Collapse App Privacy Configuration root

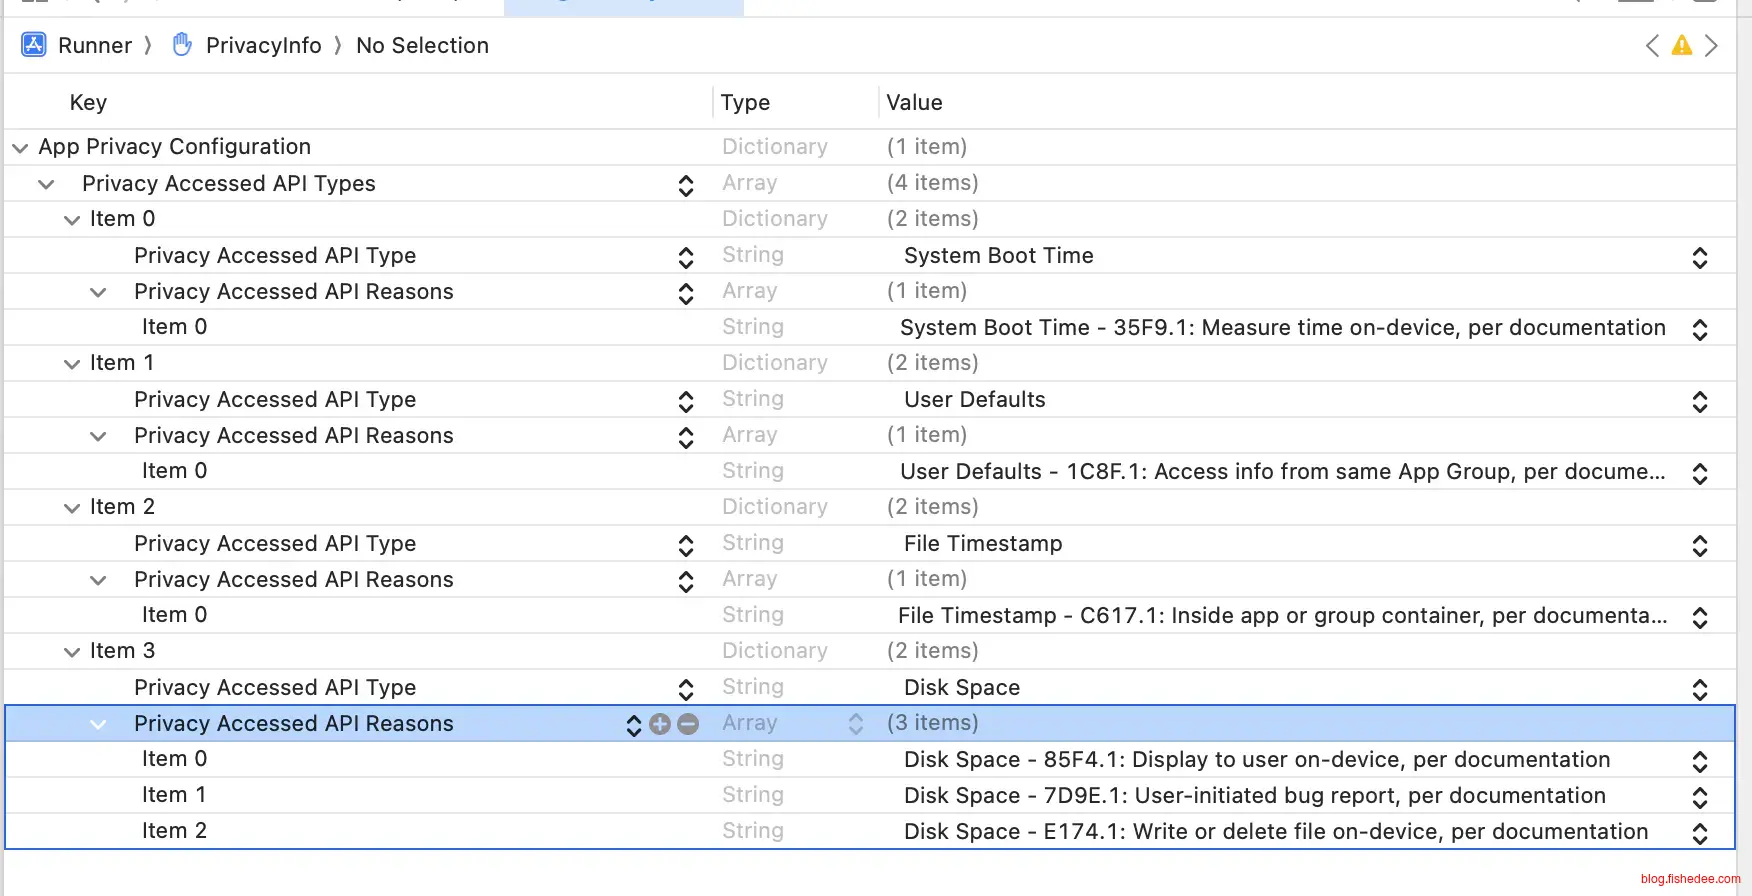pos(20,148)
